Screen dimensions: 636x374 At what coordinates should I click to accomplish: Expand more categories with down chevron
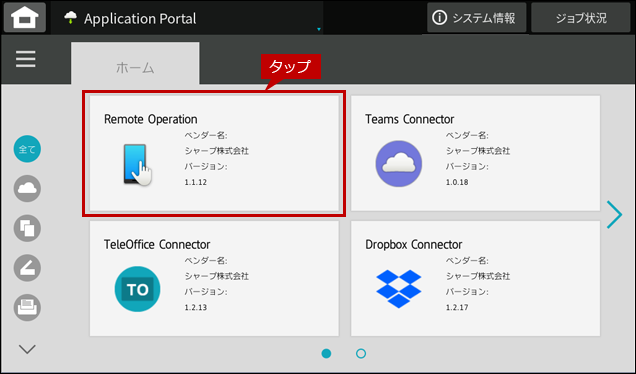coord(27,349)
